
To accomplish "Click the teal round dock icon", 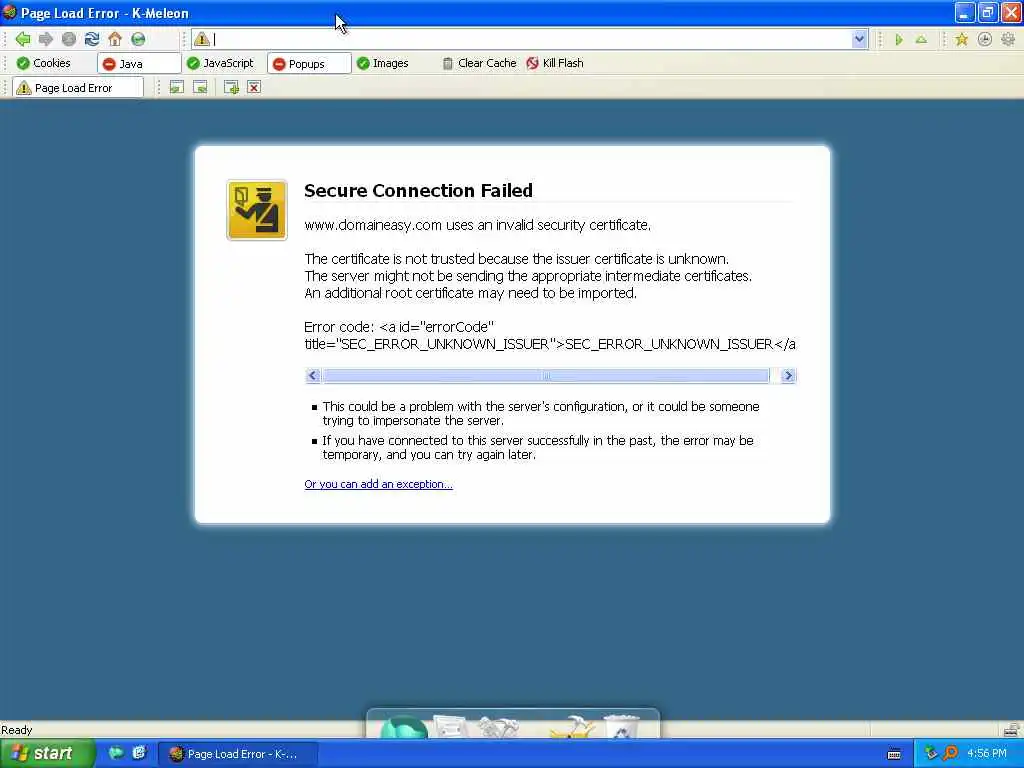I will click(404, 727).
